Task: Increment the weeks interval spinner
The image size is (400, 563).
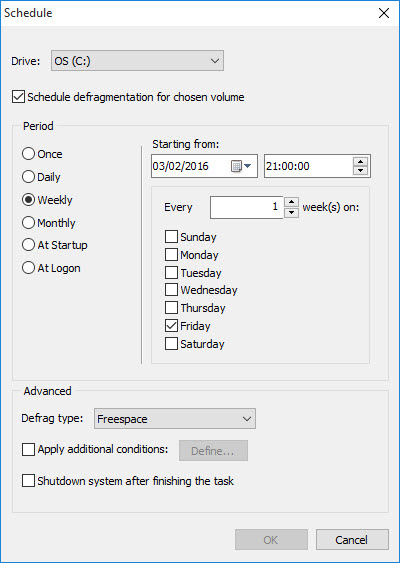Action: click(x=292, y=202)
